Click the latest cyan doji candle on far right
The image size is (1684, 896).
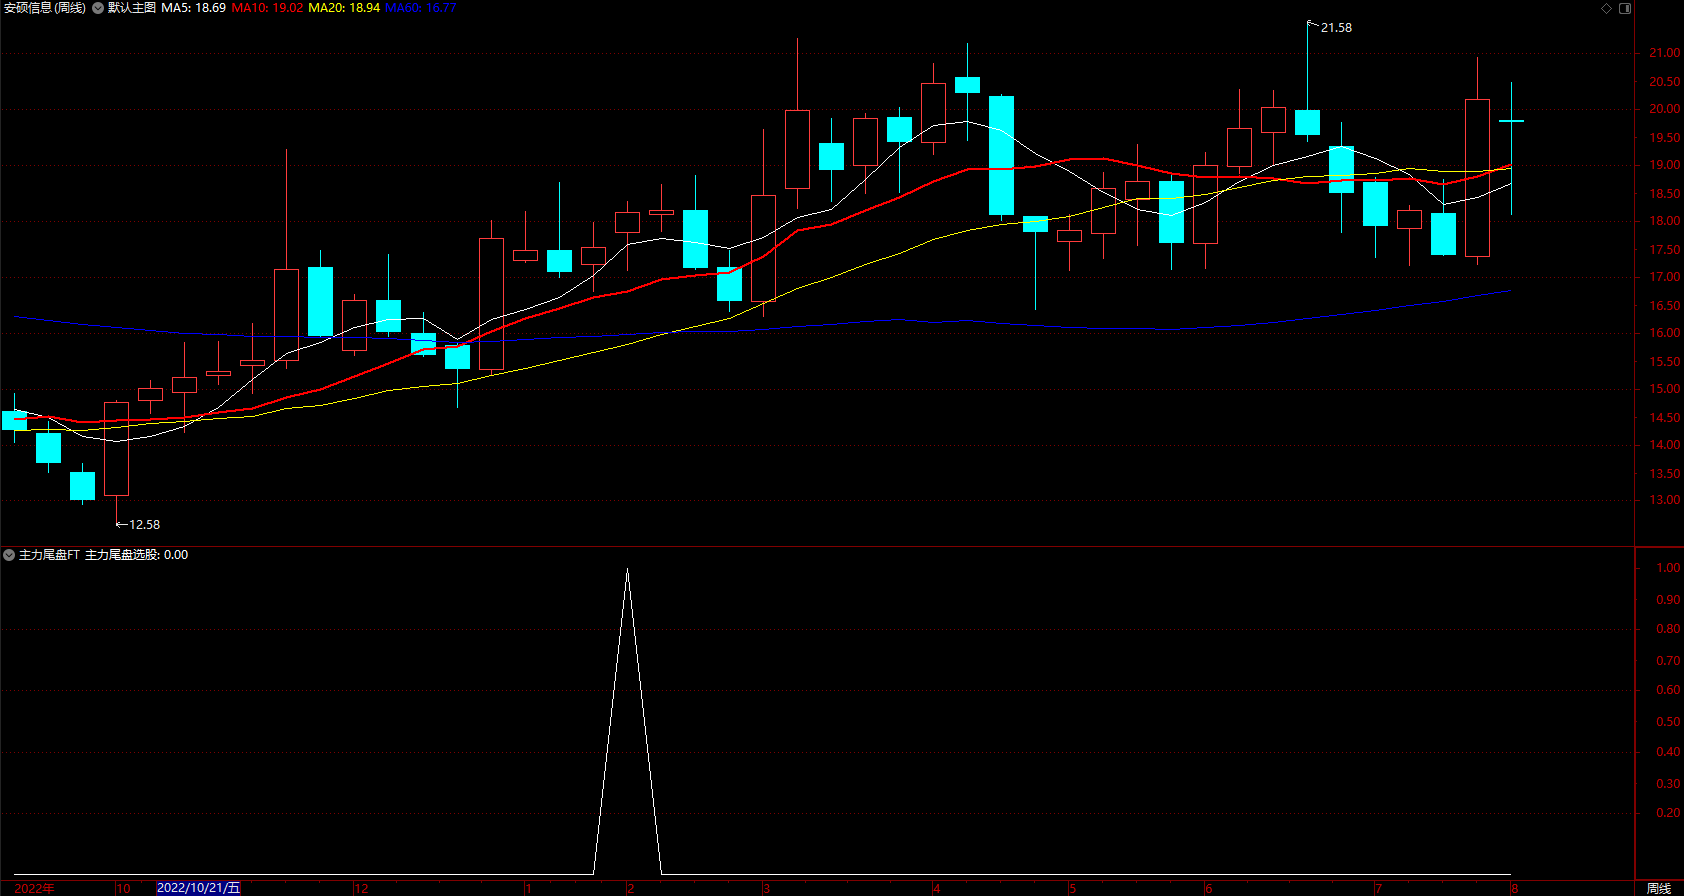1511,121
